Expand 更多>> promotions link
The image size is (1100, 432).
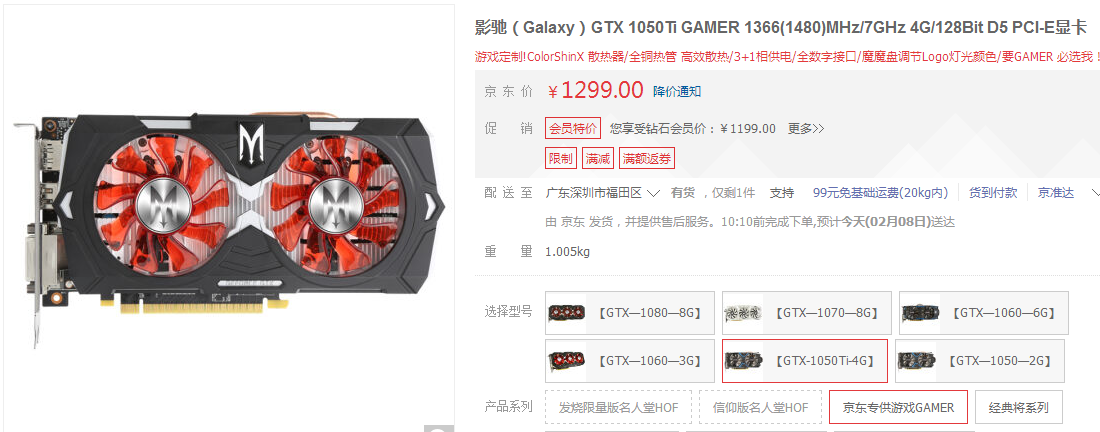(x=806, y=128)
